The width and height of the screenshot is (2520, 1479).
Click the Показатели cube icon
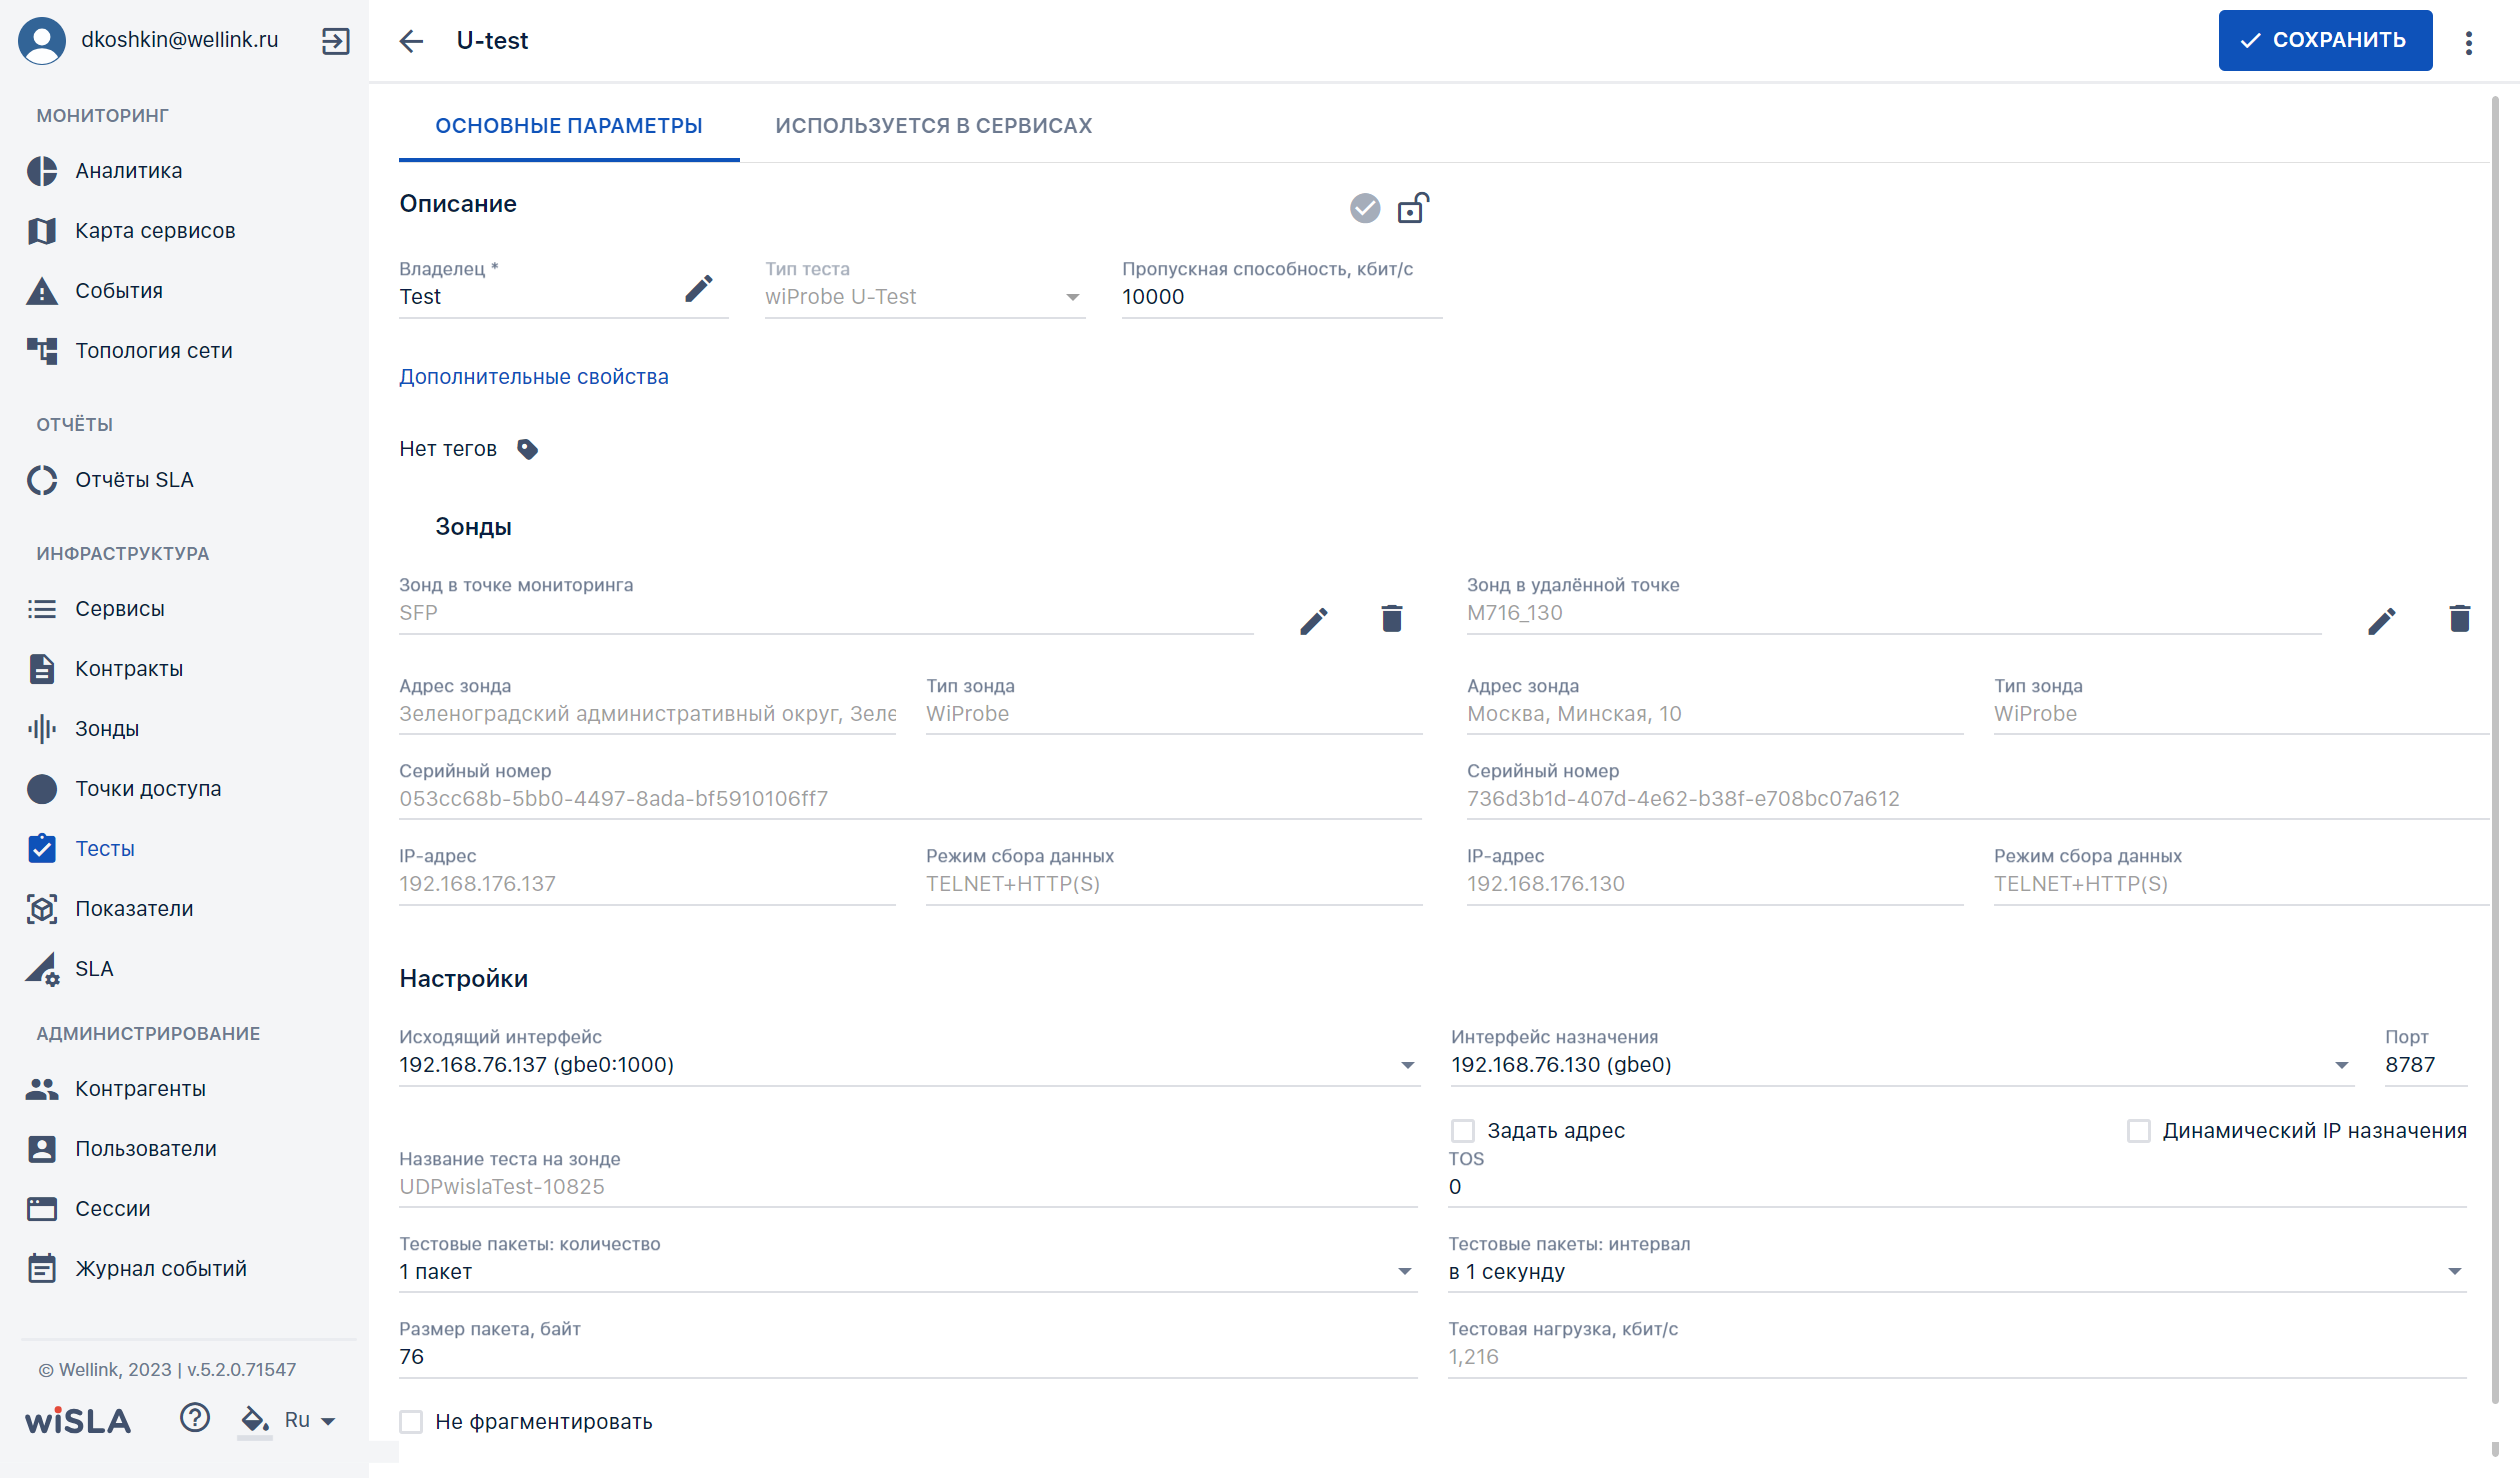(x=42, y=909)
